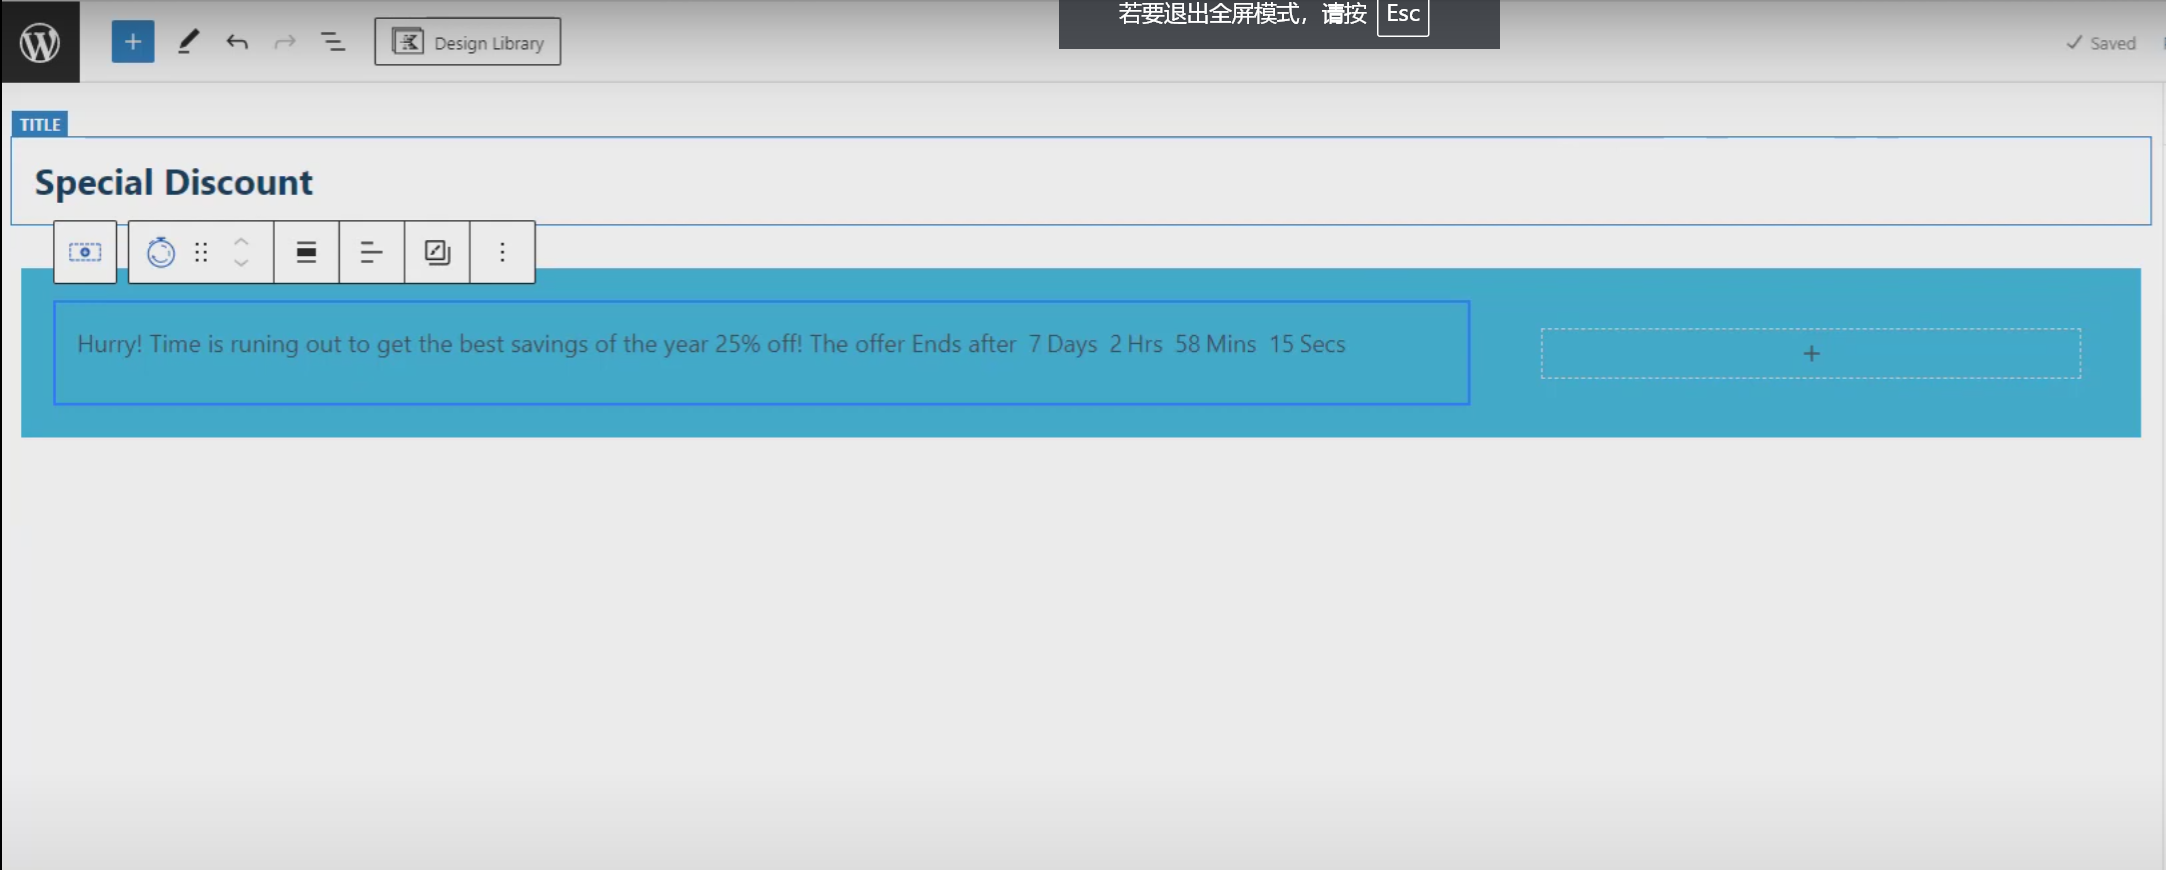Viewport: 2166px width, 870px height.
Task: Undo the last change
Action: (237, 42)
